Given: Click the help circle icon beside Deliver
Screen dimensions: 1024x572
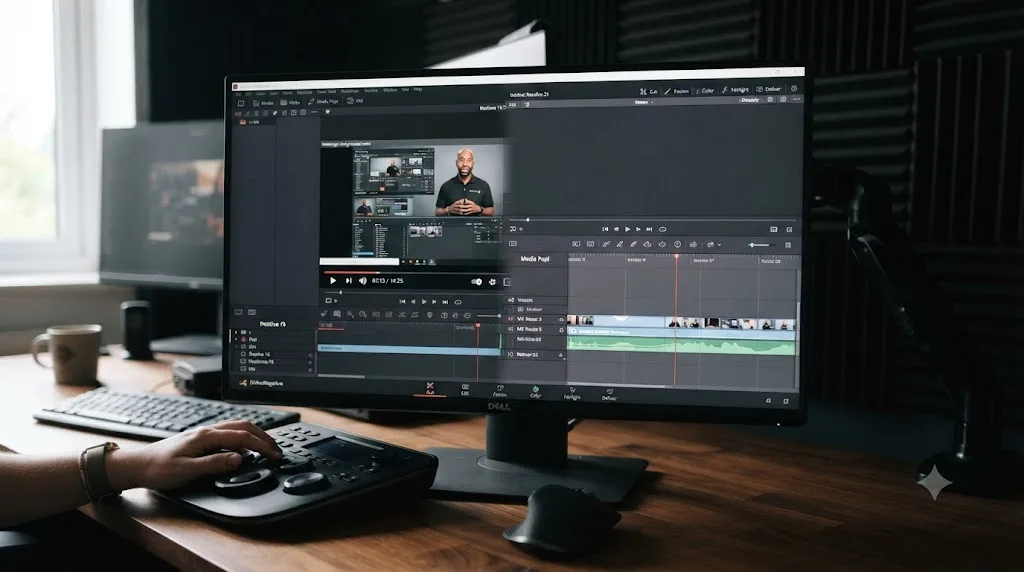Looking at the screenshot, I should click(793, 88).
